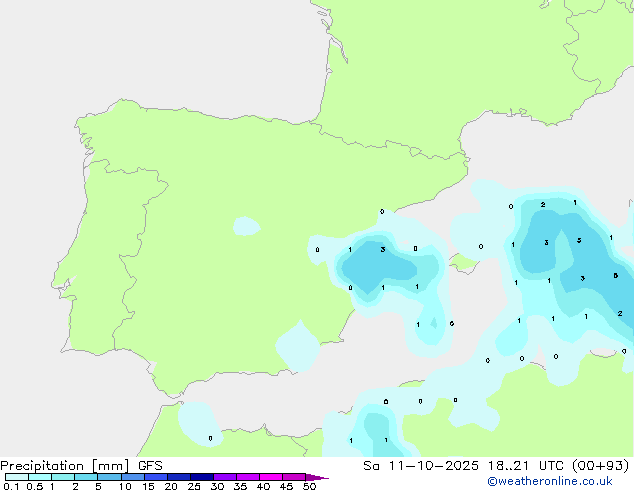Click the legend label '40'
The image size is (634, 490).
coord(263,486)
